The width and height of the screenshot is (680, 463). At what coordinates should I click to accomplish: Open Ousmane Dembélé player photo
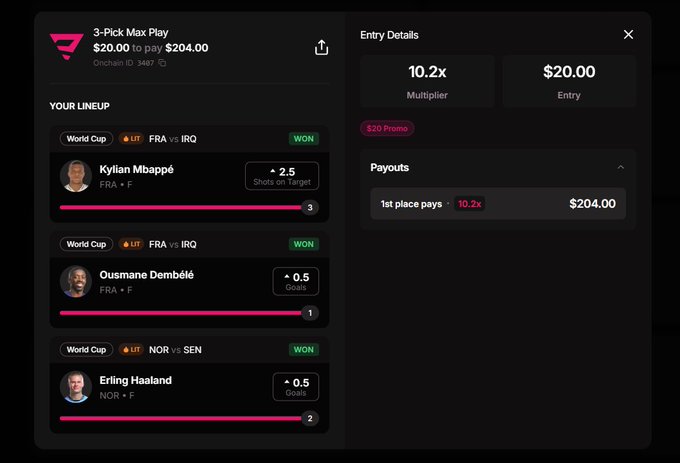76,281
